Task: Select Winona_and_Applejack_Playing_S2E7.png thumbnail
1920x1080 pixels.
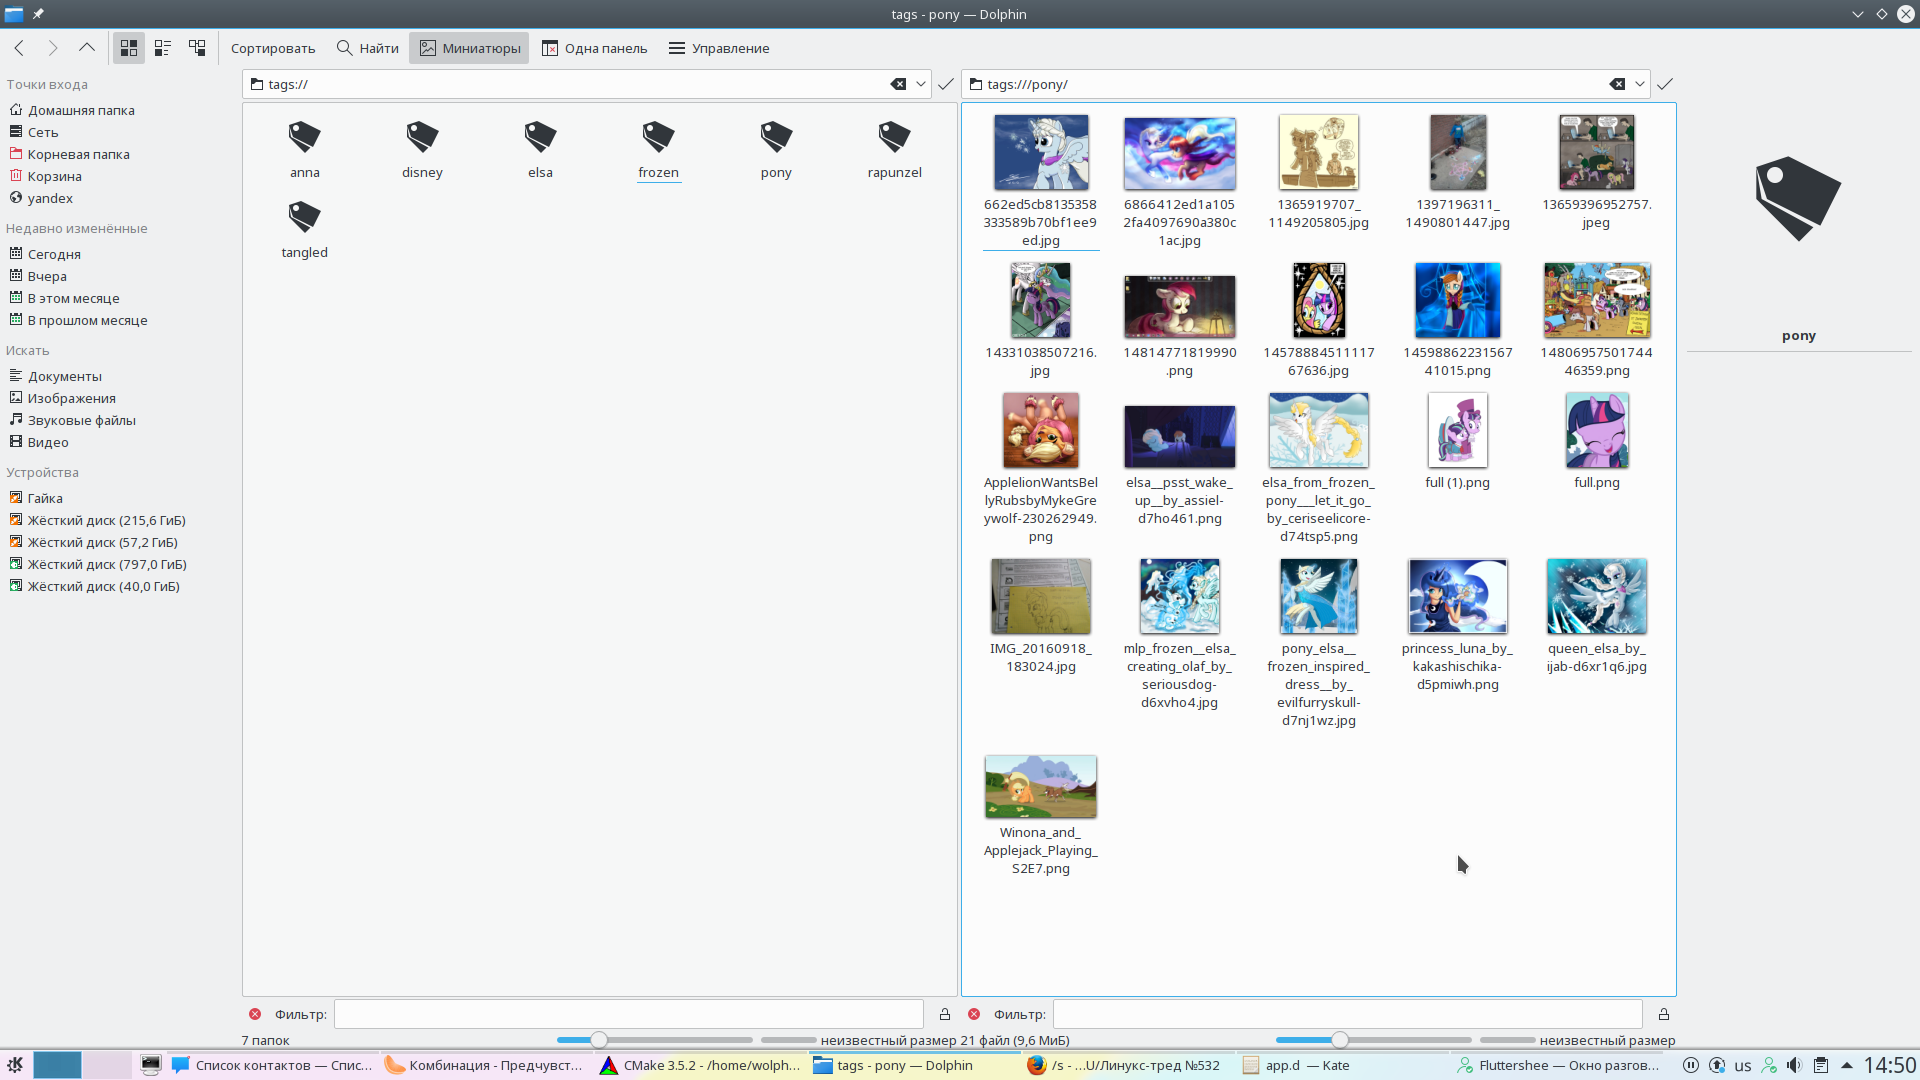Action: pos(1040,786)
